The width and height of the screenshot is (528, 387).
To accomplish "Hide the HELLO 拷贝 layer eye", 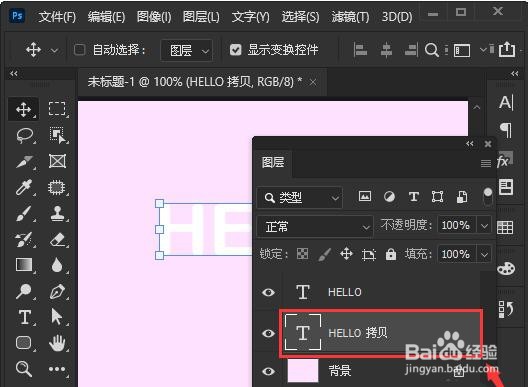I will click(268, 333).
